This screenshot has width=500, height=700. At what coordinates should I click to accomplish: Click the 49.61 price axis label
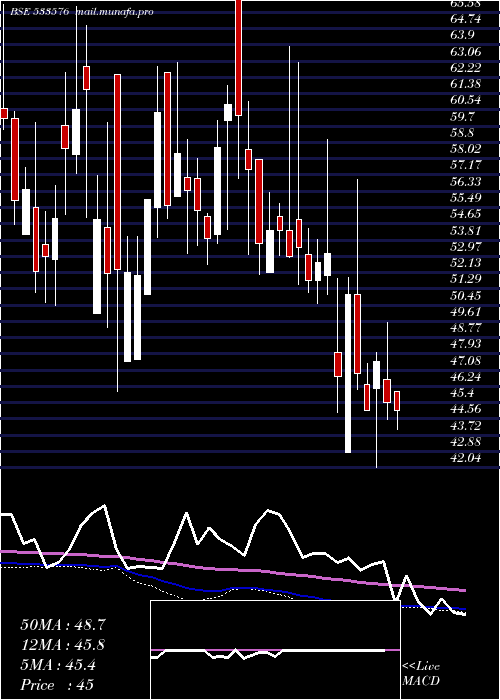tap(466, 311)
